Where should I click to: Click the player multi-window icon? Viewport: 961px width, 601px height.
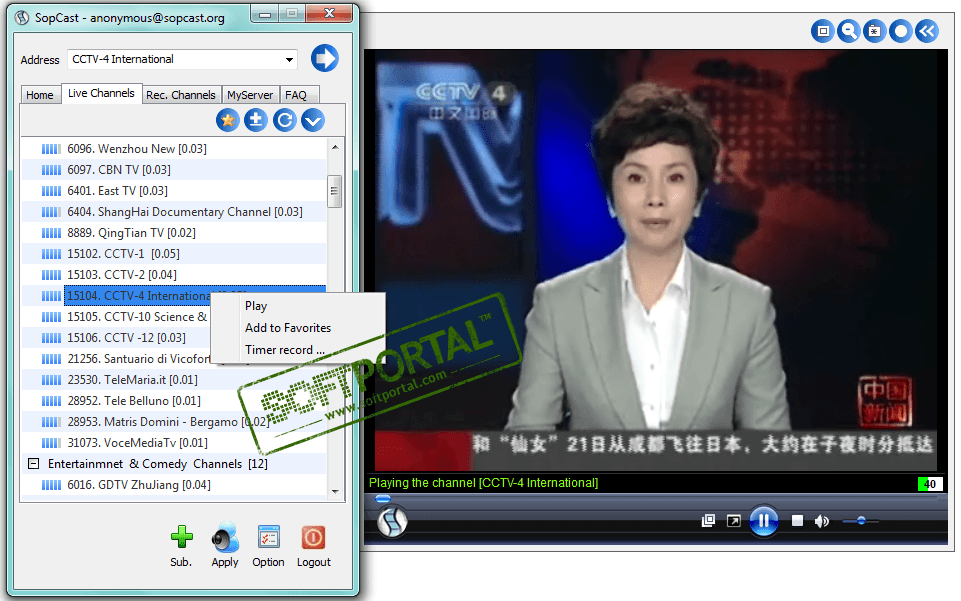coord(708,521)
